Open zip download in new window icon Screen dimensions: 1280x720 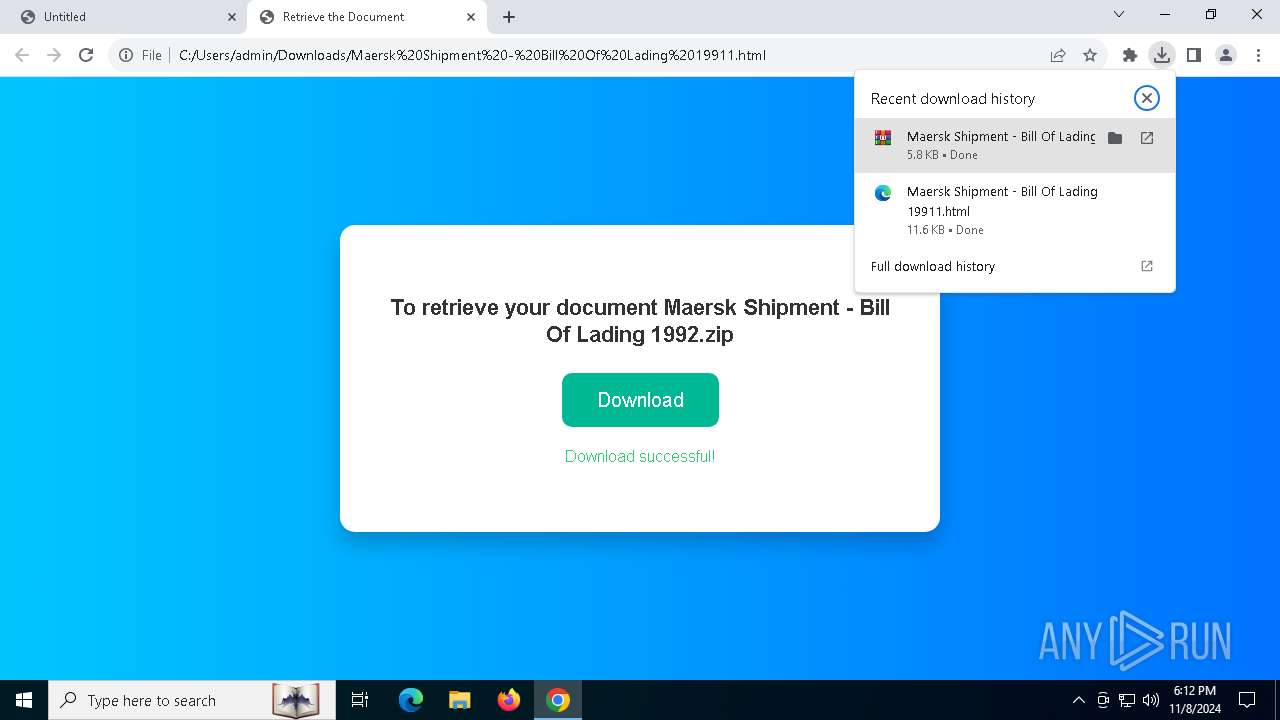coord(1147,138)
